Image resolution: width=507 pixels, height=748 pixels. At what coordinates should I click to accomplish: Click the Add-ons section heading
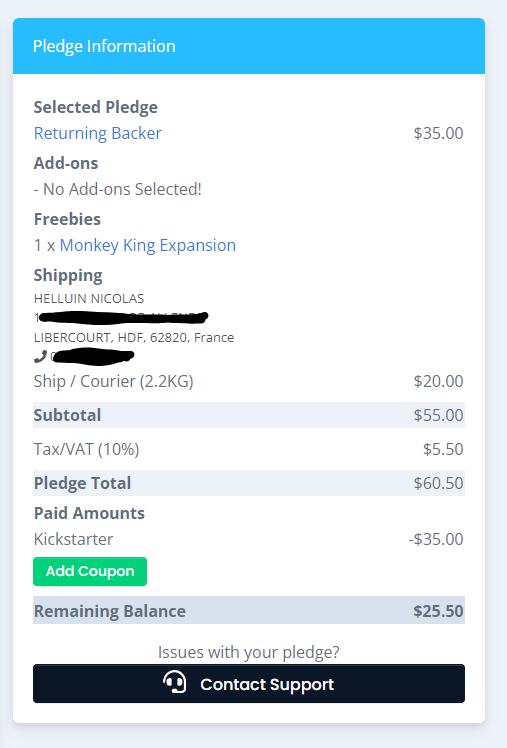point(66,163)
